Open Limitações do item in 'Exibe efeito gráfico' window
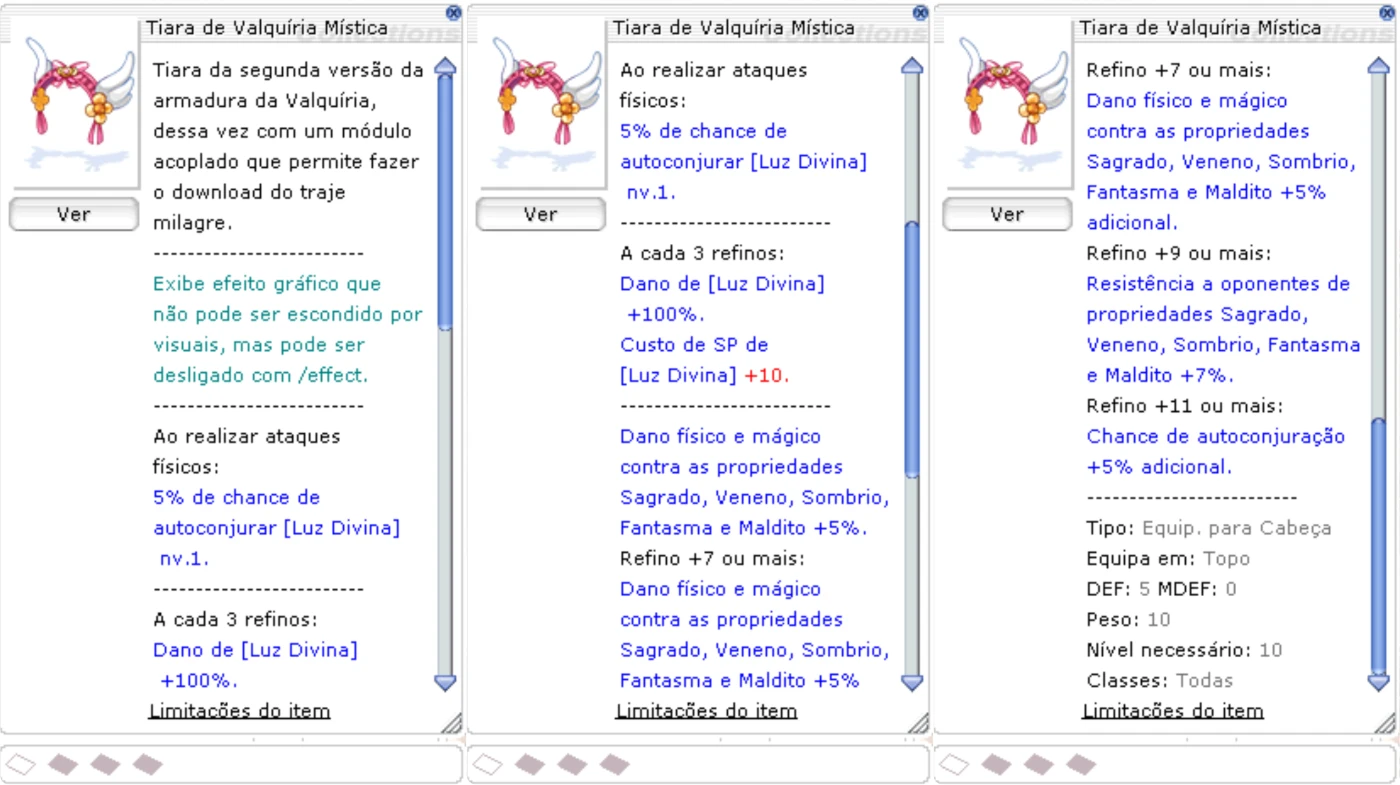The image size is (1400, 785). pyautogui.click(x=239, y=711)
